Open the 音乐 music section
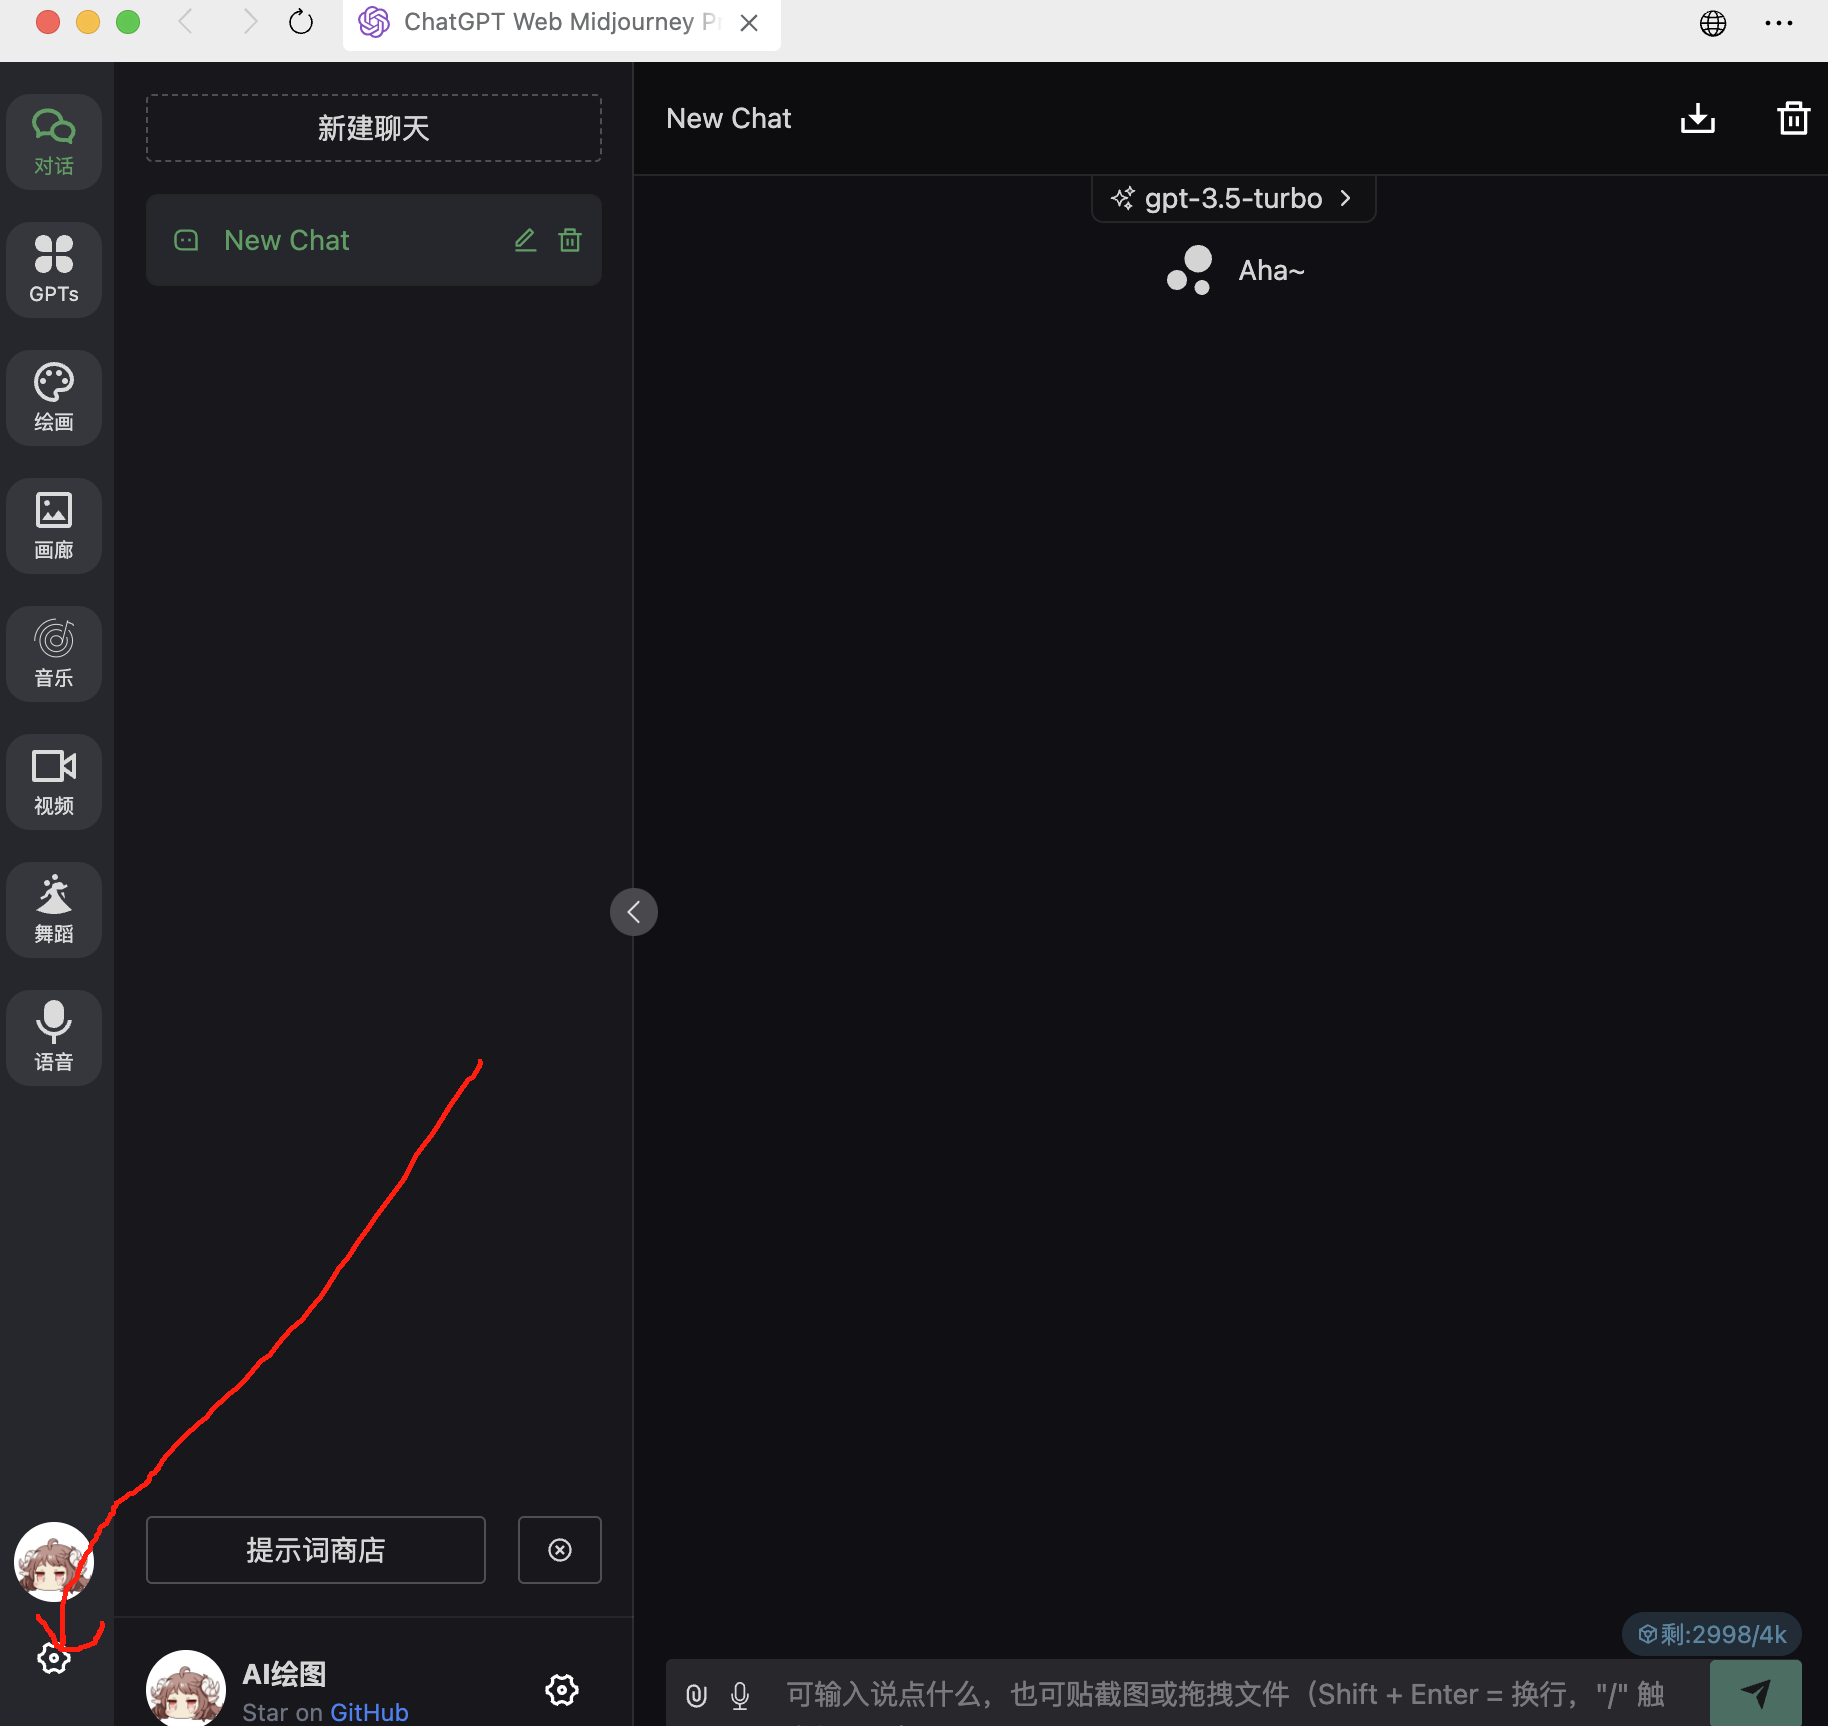 (54, 653)
